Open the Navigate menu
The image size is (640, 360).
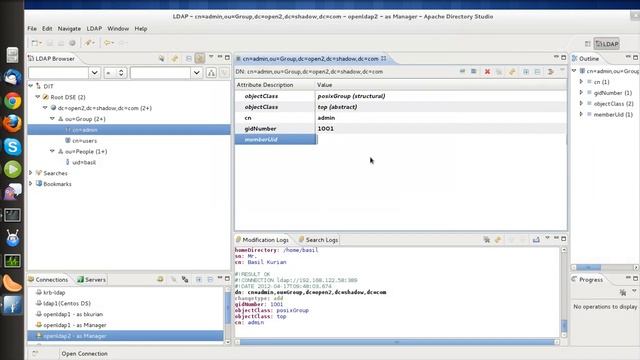[69, 29]
